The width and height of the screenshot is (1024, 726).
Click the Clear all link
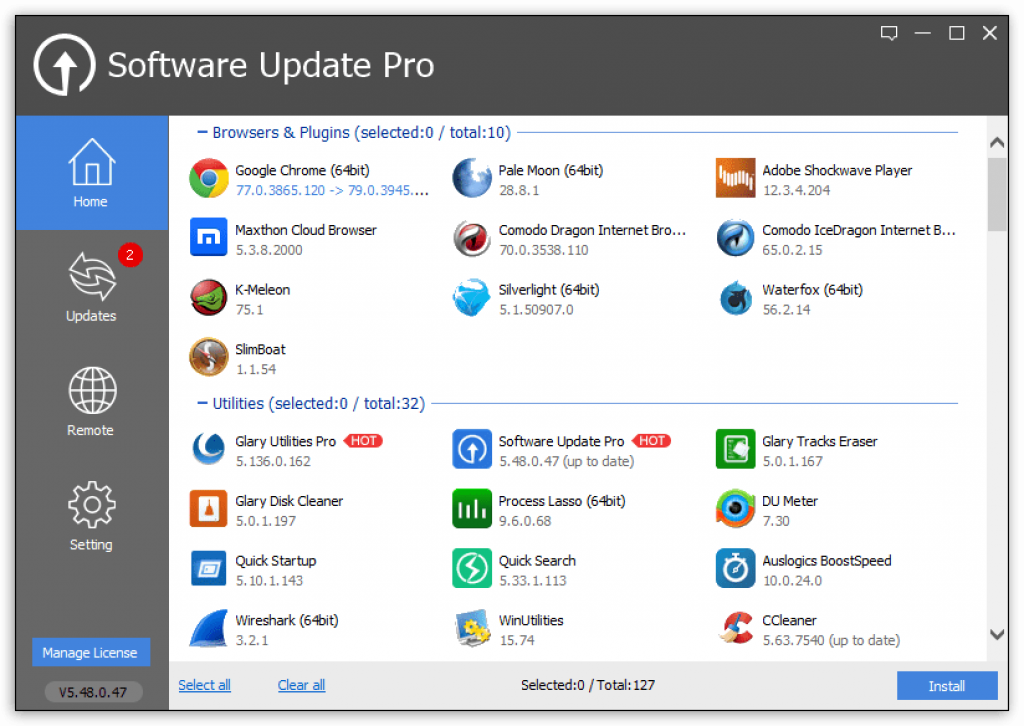pos(301,685)
